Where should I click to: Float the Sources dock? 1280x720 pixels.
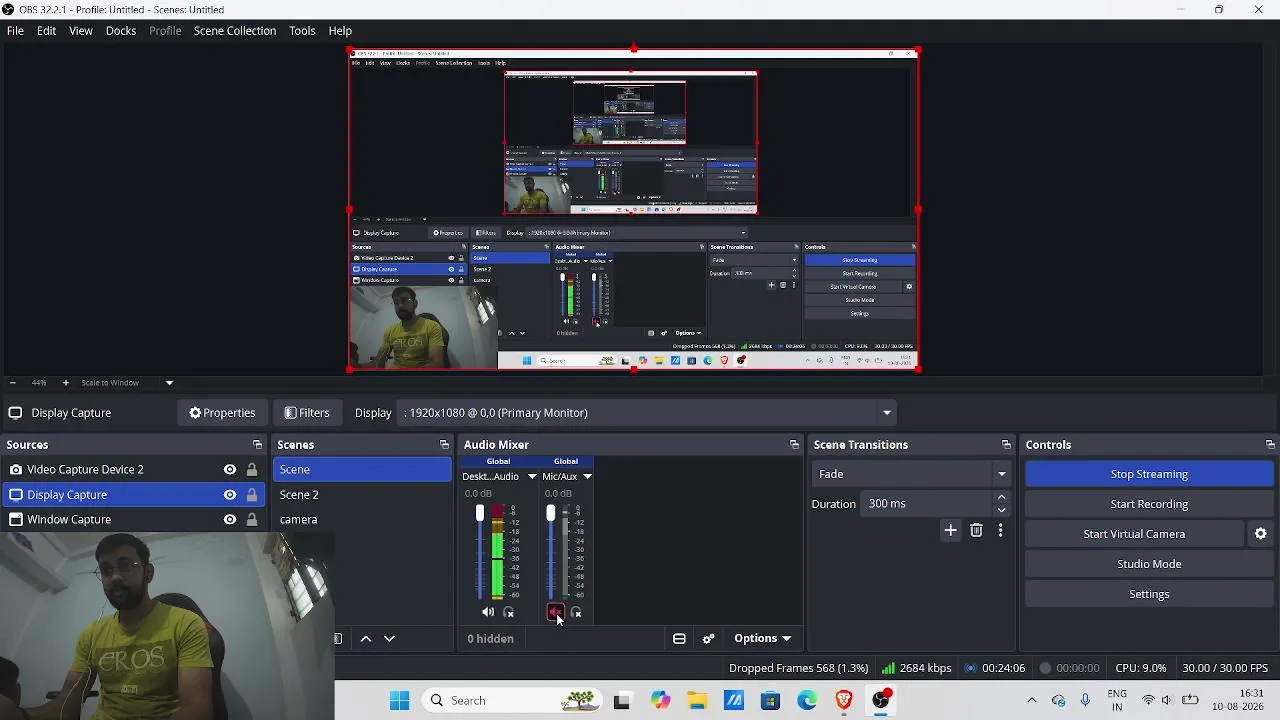[257, 445]
